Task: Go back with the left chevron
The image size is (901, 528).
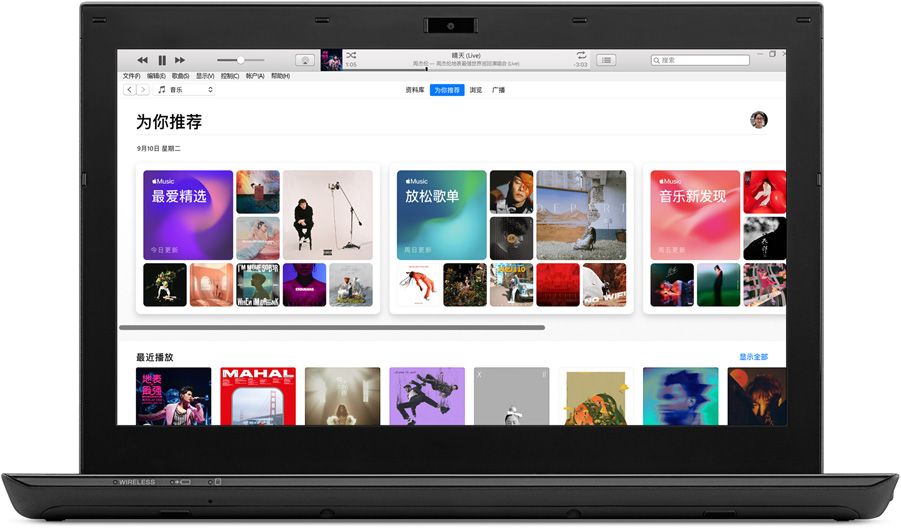Action: [x=130, y=90]
